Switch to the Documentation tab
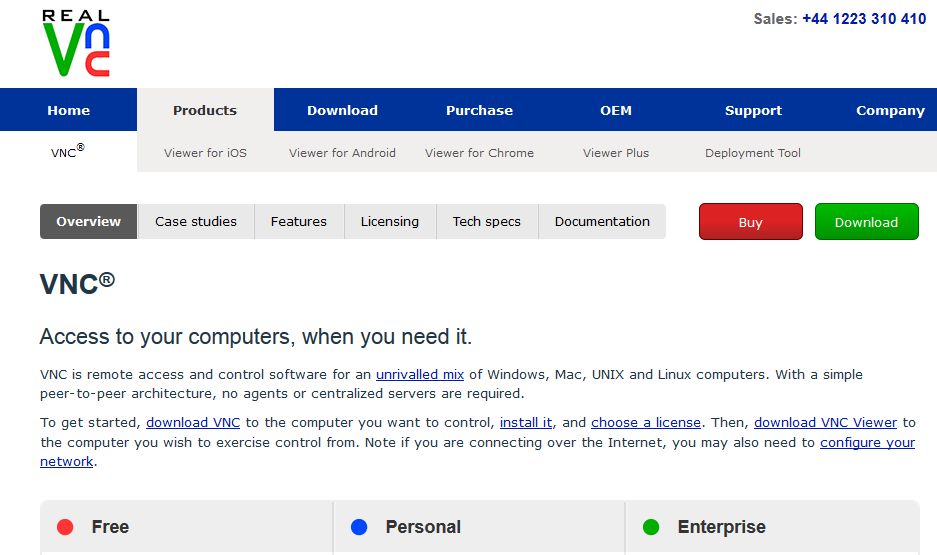 [602, 222]
